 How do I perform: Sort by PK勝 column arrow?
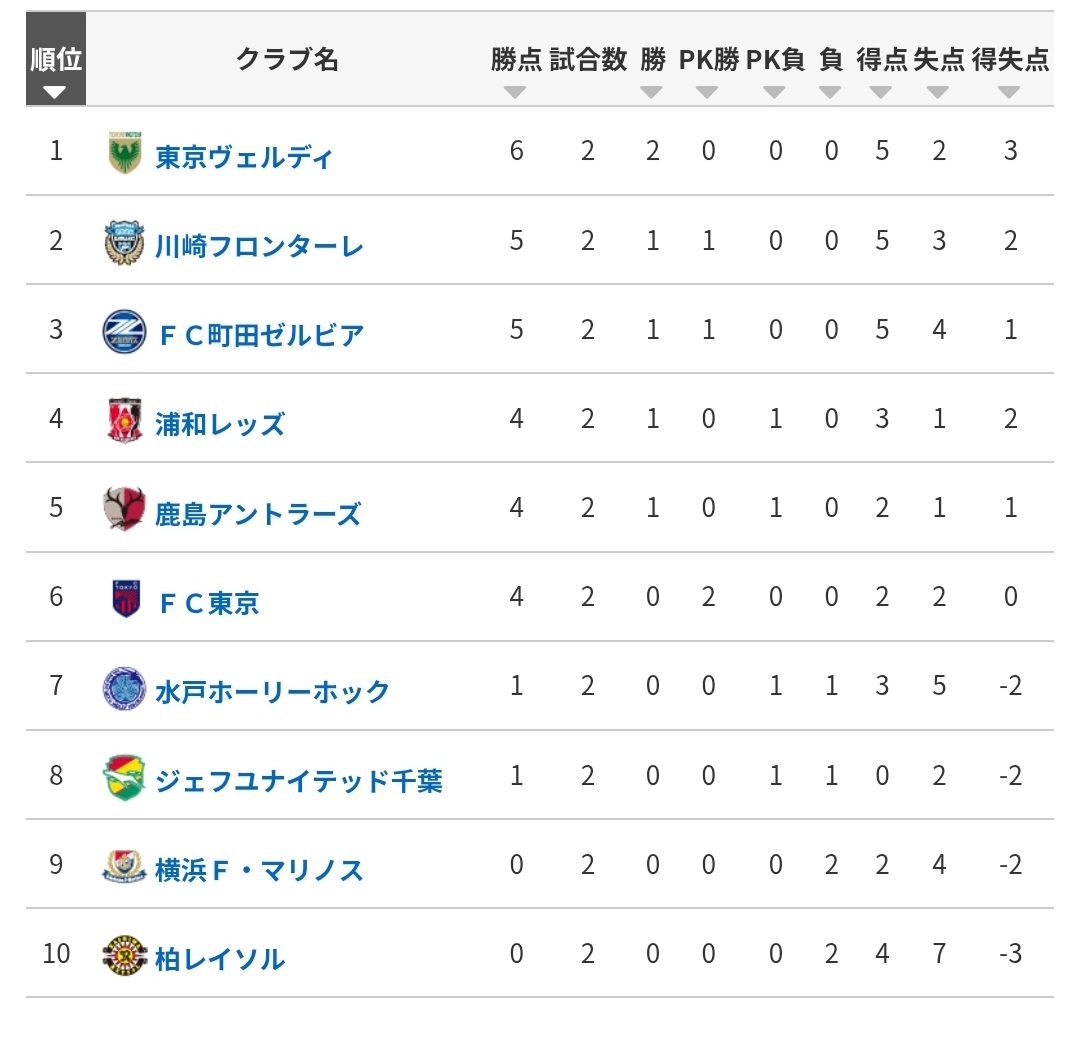coord(708,92)
